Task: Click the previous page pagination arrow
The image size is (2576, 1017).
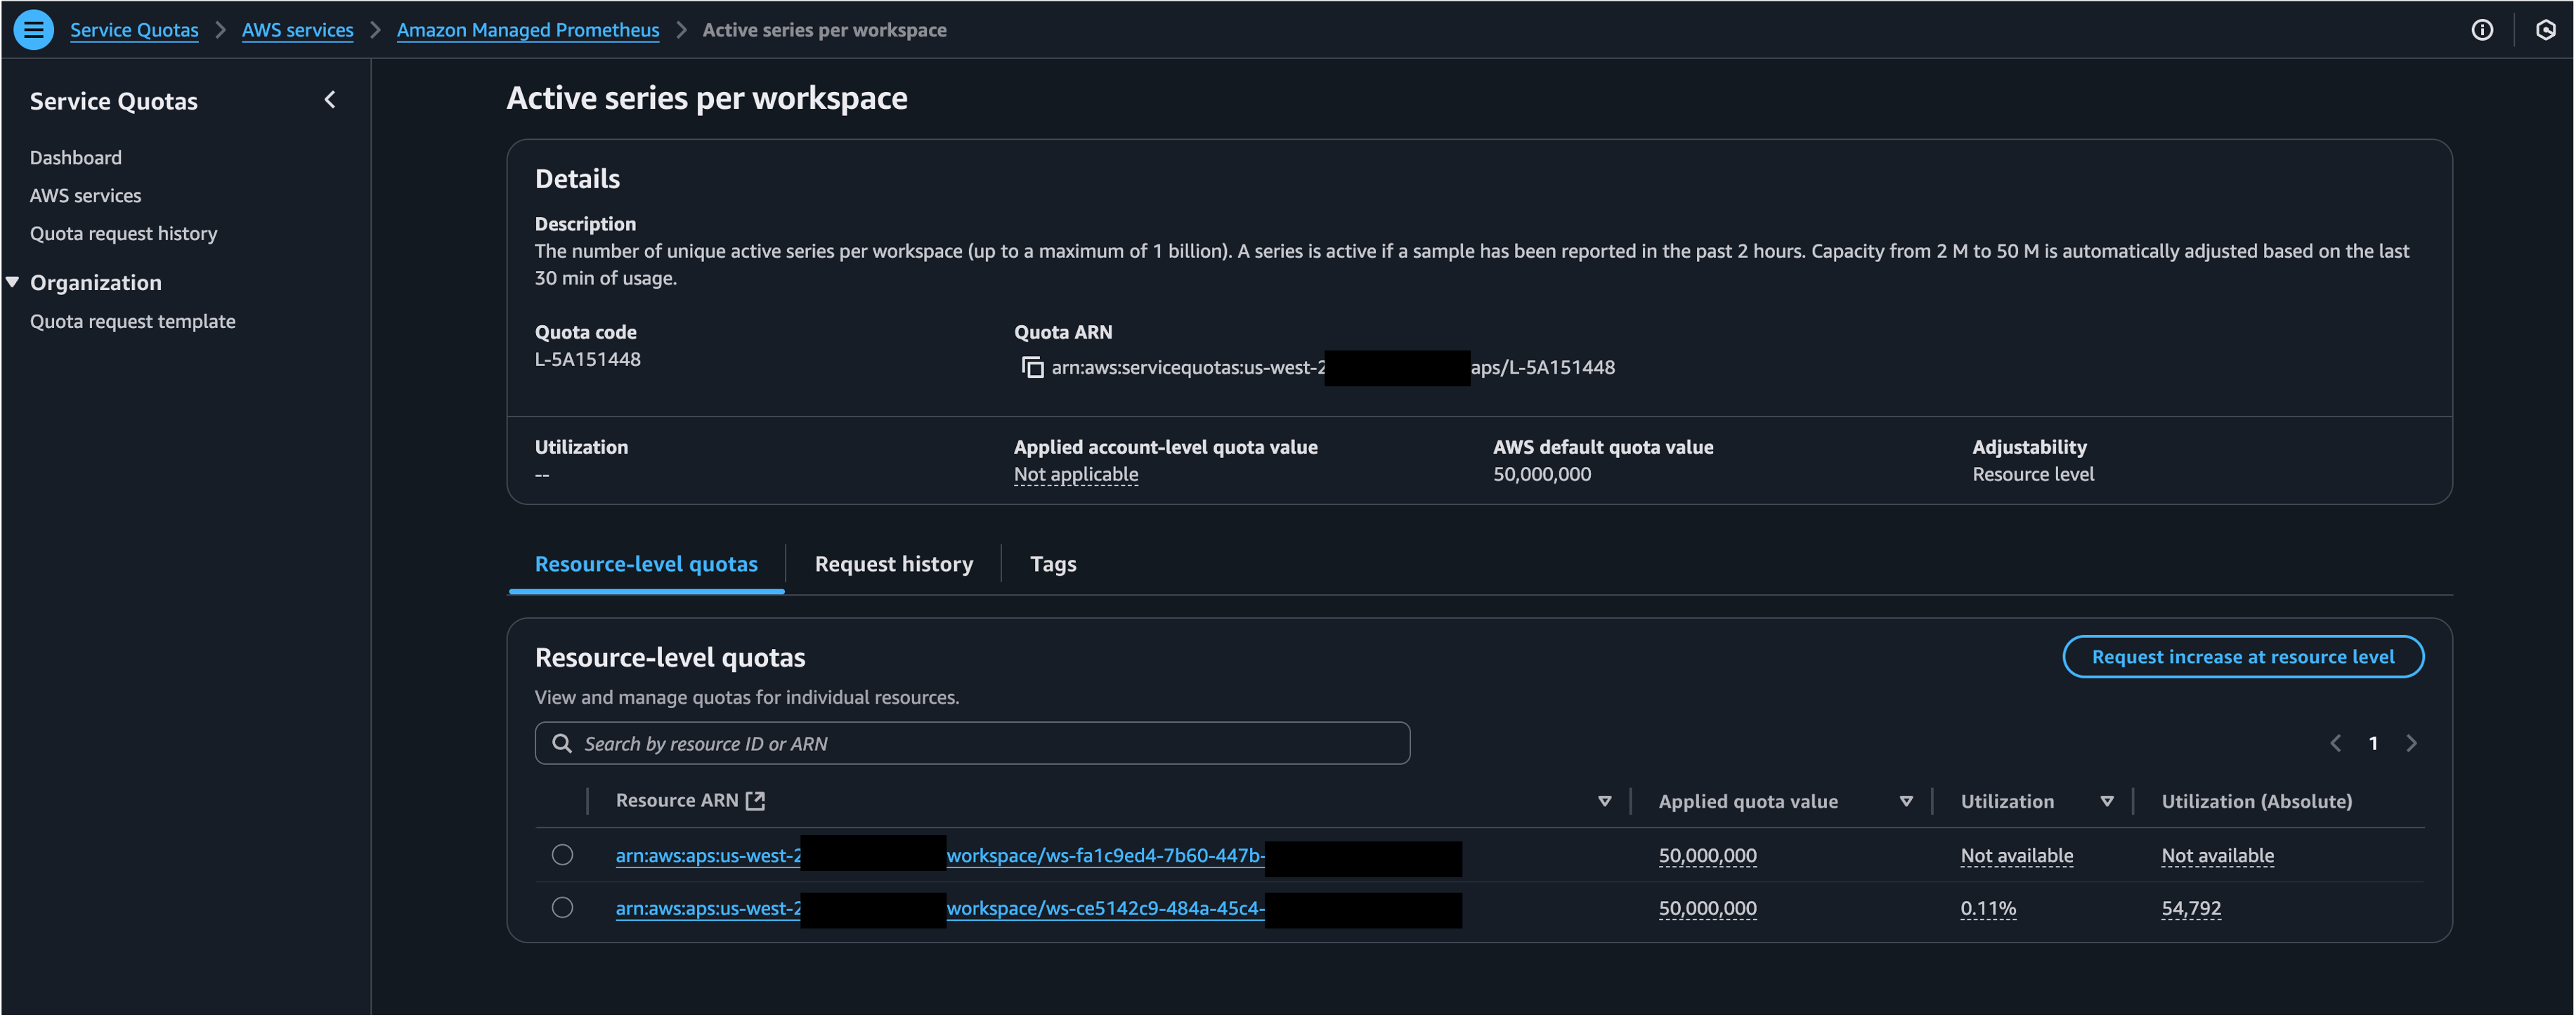Action: 2336,742
